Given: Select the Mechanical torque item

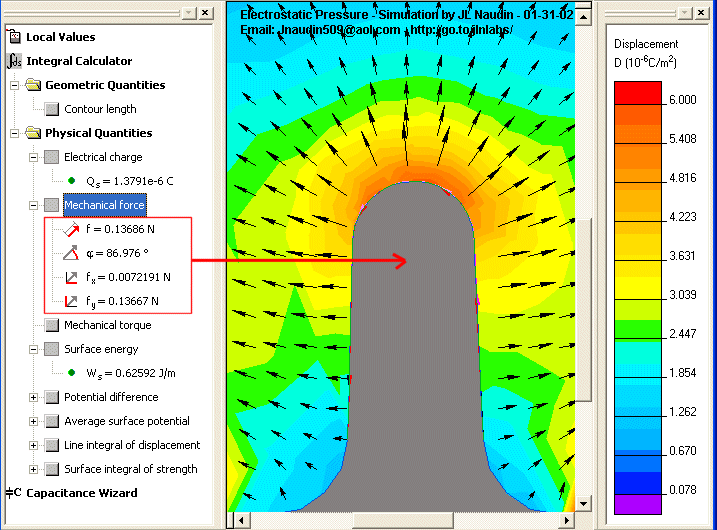Looking at the screenshot, I should [107, 325].
